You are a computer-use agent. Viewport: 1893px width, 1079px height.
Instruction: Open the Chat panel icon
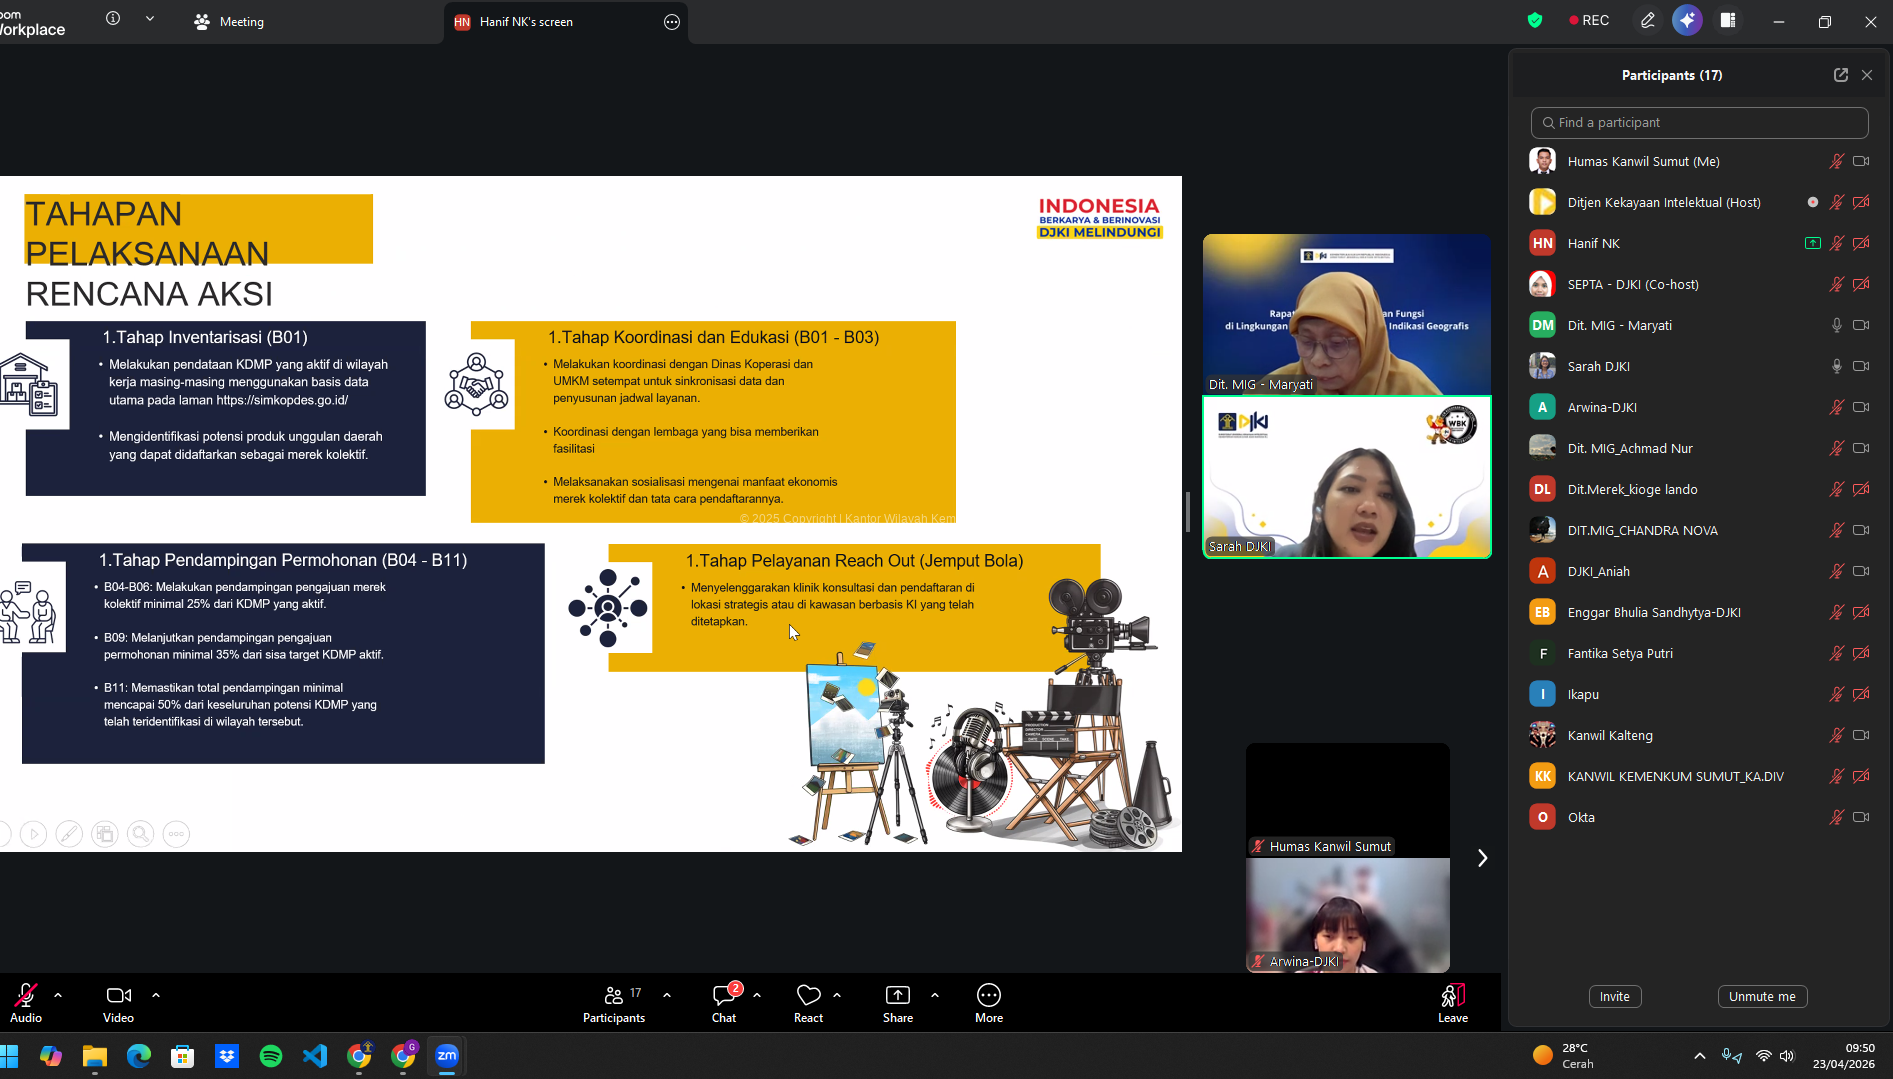pos(724,996)
